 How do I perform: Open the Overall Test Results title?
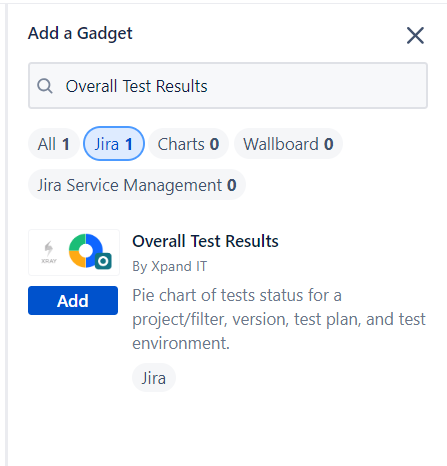pyautogui.click(x=205, y=241)
